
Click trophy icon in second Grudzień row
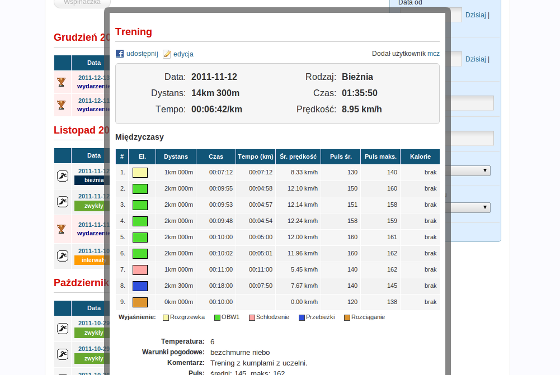pos(61,105)
